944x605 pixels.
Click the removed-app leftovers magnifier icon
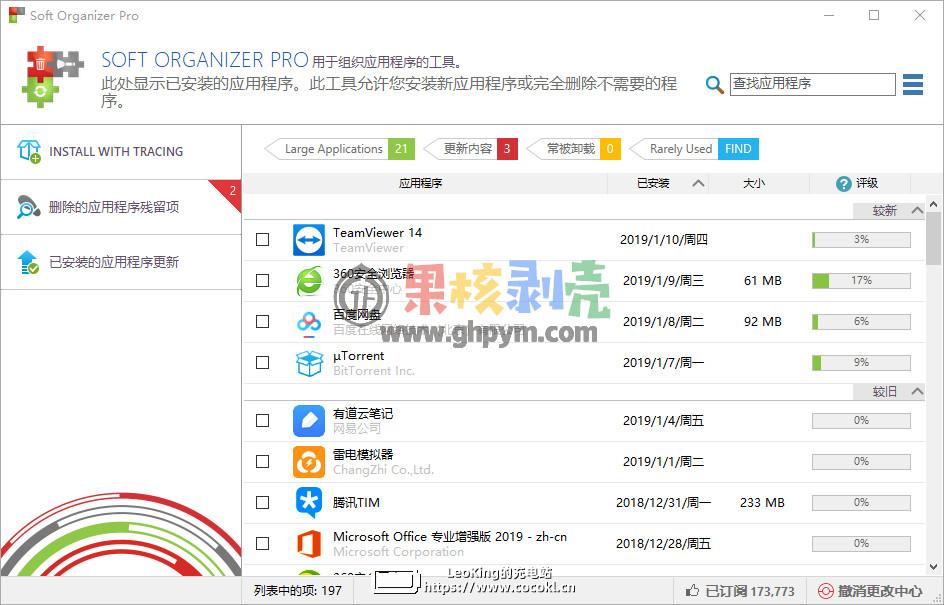(28, 206)
